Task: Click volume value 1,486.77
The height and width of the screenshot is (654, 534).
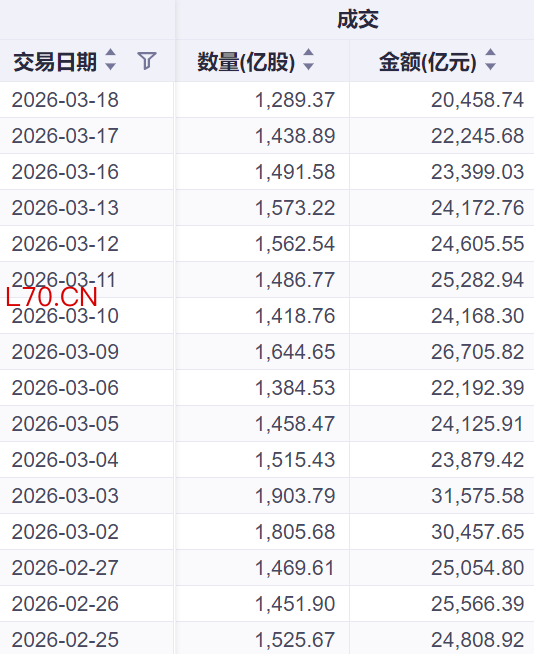Action: point(295,280)
